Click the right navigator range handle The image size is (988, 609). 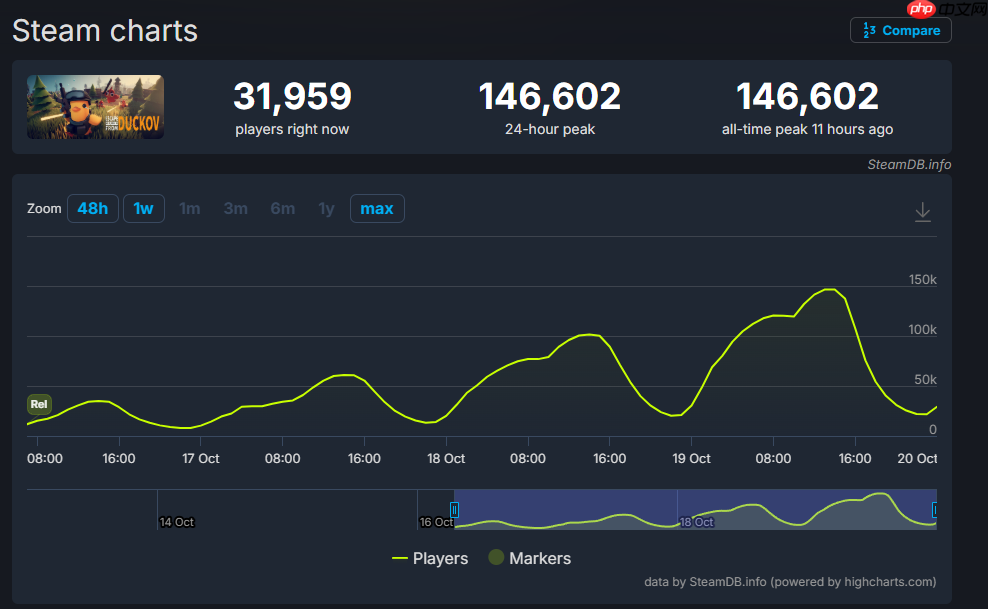(935, 510)
